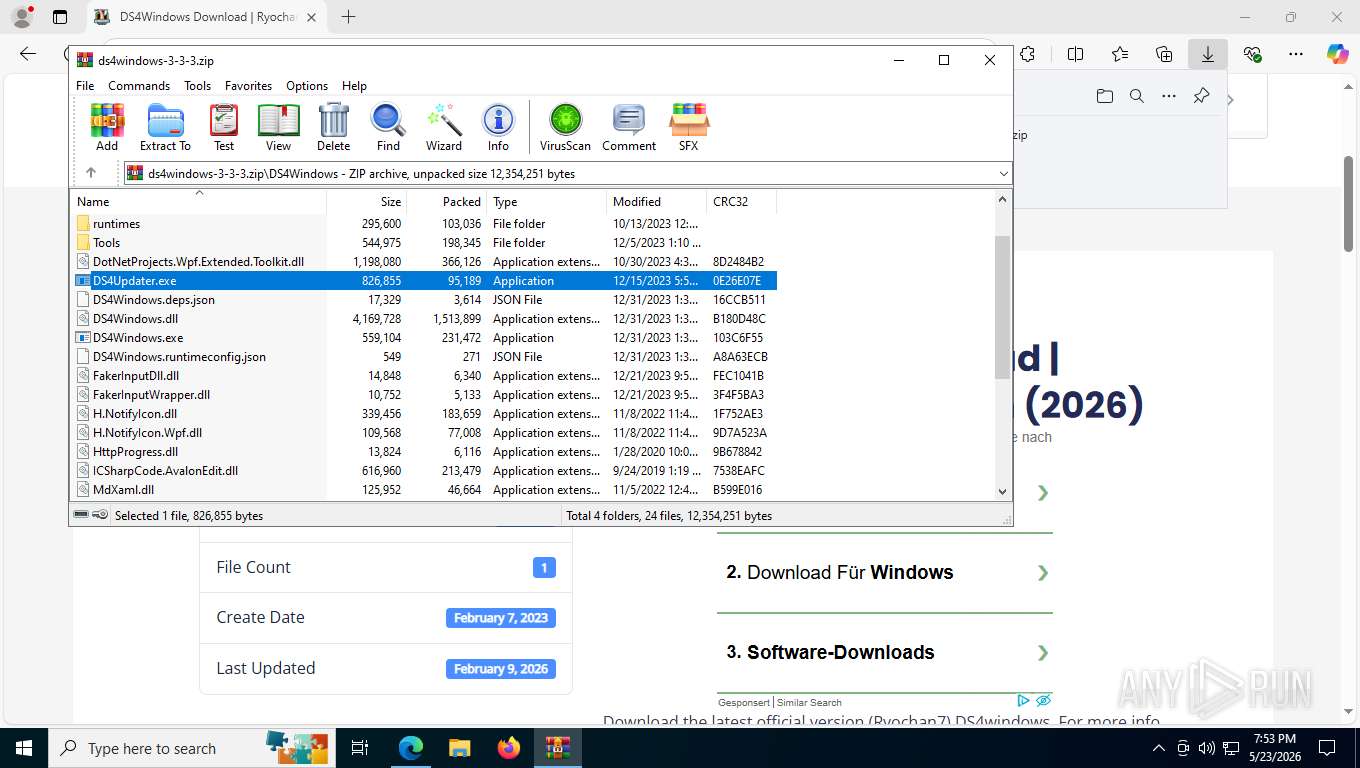The image size is (1360, 768).
Task: Select the Tools folder row
Action: point(424,243)
